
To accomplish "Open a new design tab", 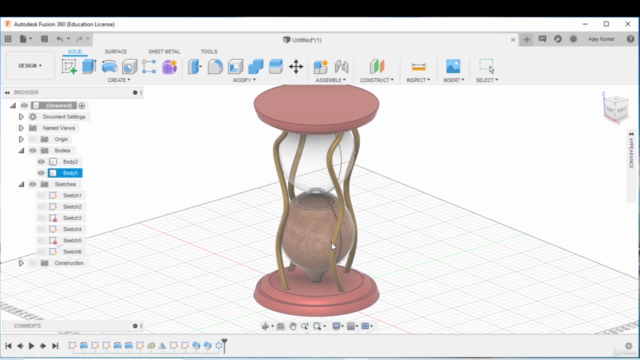I will coord(527,40).
